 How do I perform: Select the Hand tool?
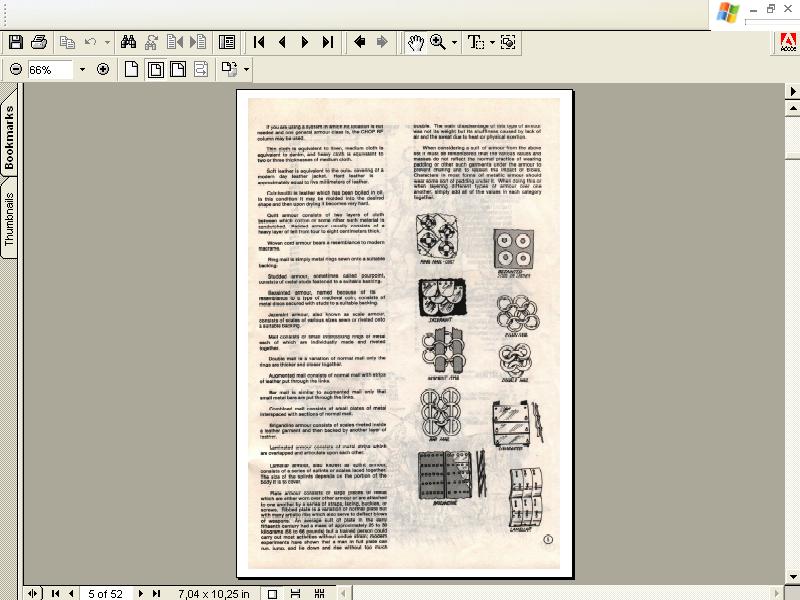pyautogui.click(x=416, y=42)
